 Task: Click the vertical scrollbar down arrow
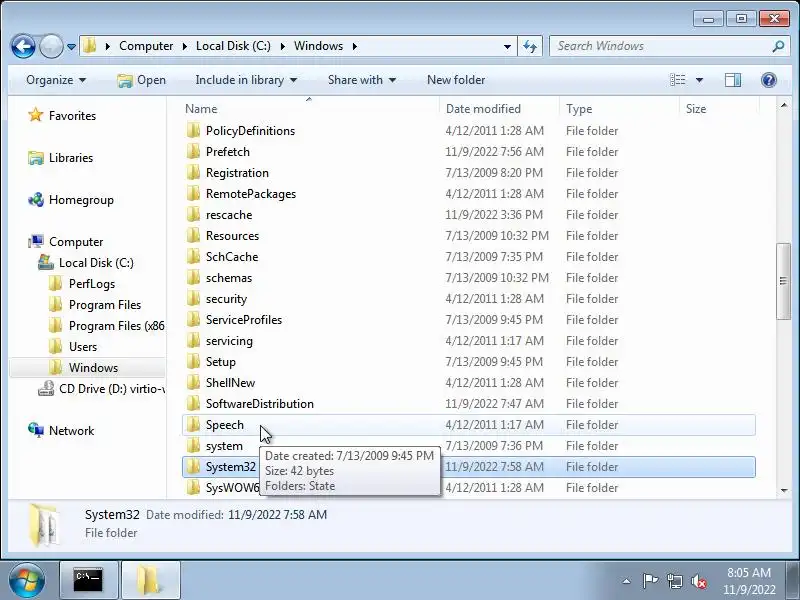[x=784, y=490]
